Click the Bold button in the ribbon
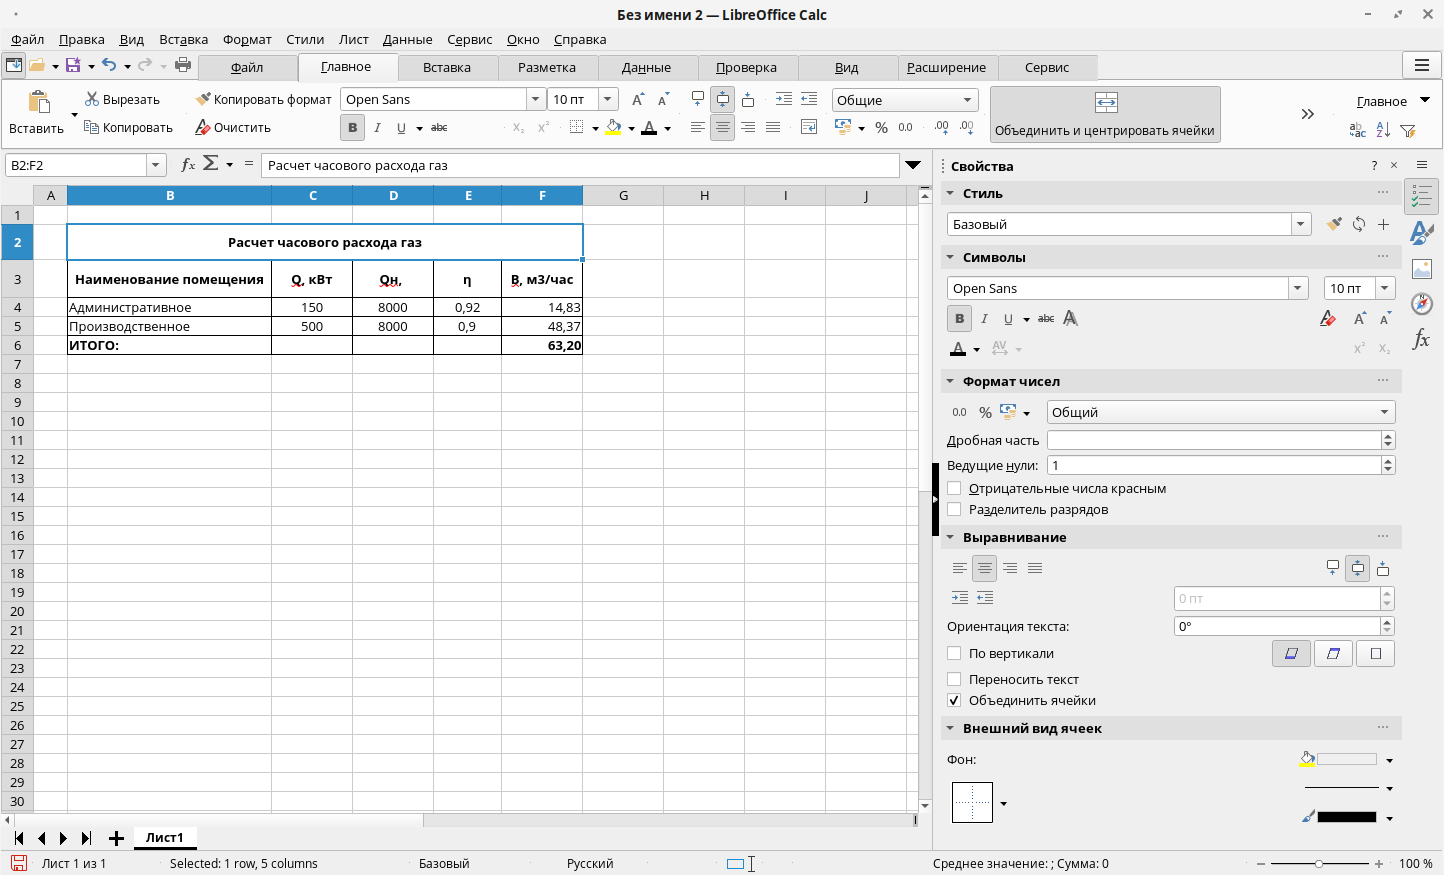 (x=352, y=128)
